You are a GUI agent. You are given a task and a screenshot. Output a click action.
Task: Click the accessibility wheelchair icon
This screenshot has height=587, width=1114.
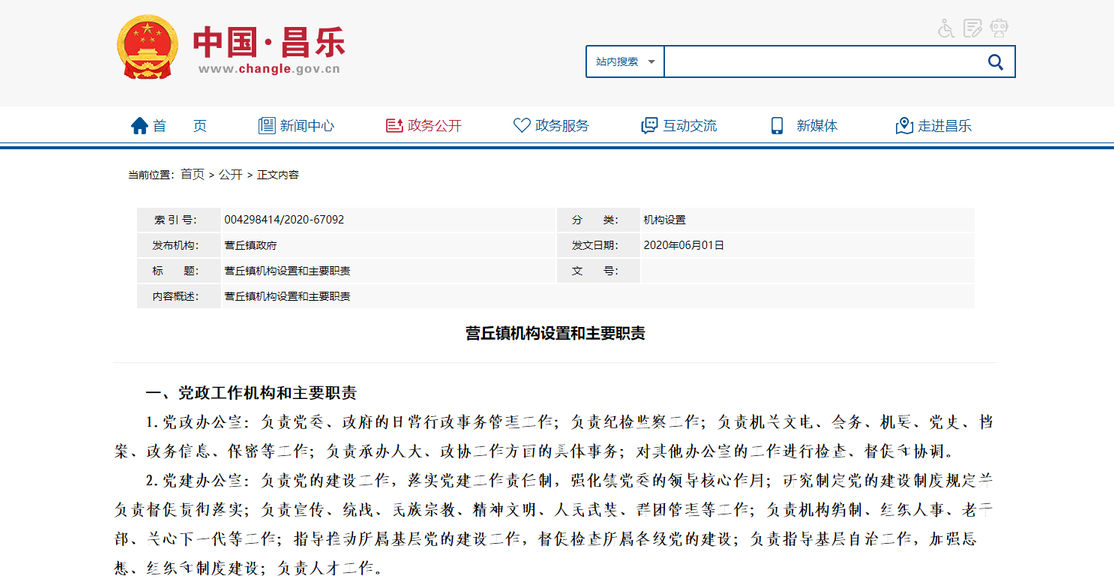[946, 28]
